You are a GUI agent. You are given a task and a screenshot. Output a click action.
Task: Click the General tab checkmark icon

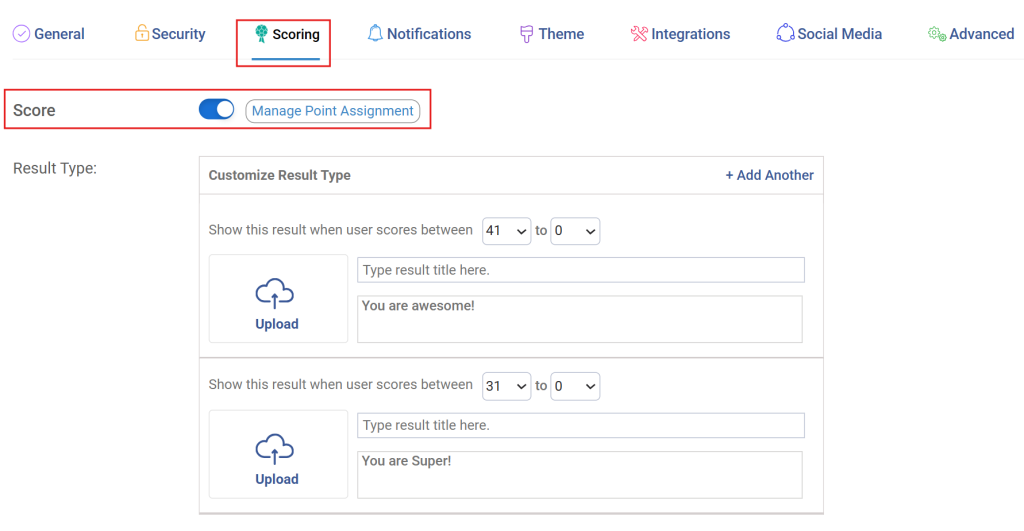click(x=22, y=33)
